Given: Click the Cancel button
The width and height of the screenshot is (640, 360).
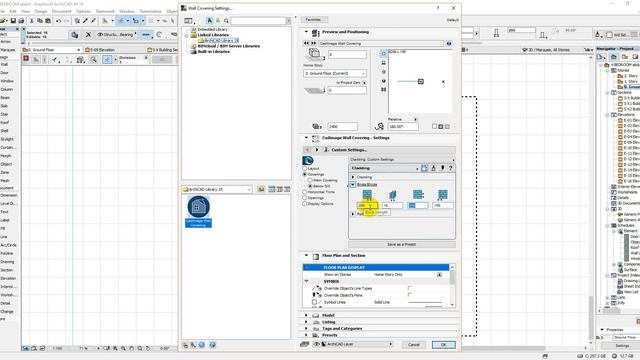Looking at the screenshot, I should coord(413,344).
